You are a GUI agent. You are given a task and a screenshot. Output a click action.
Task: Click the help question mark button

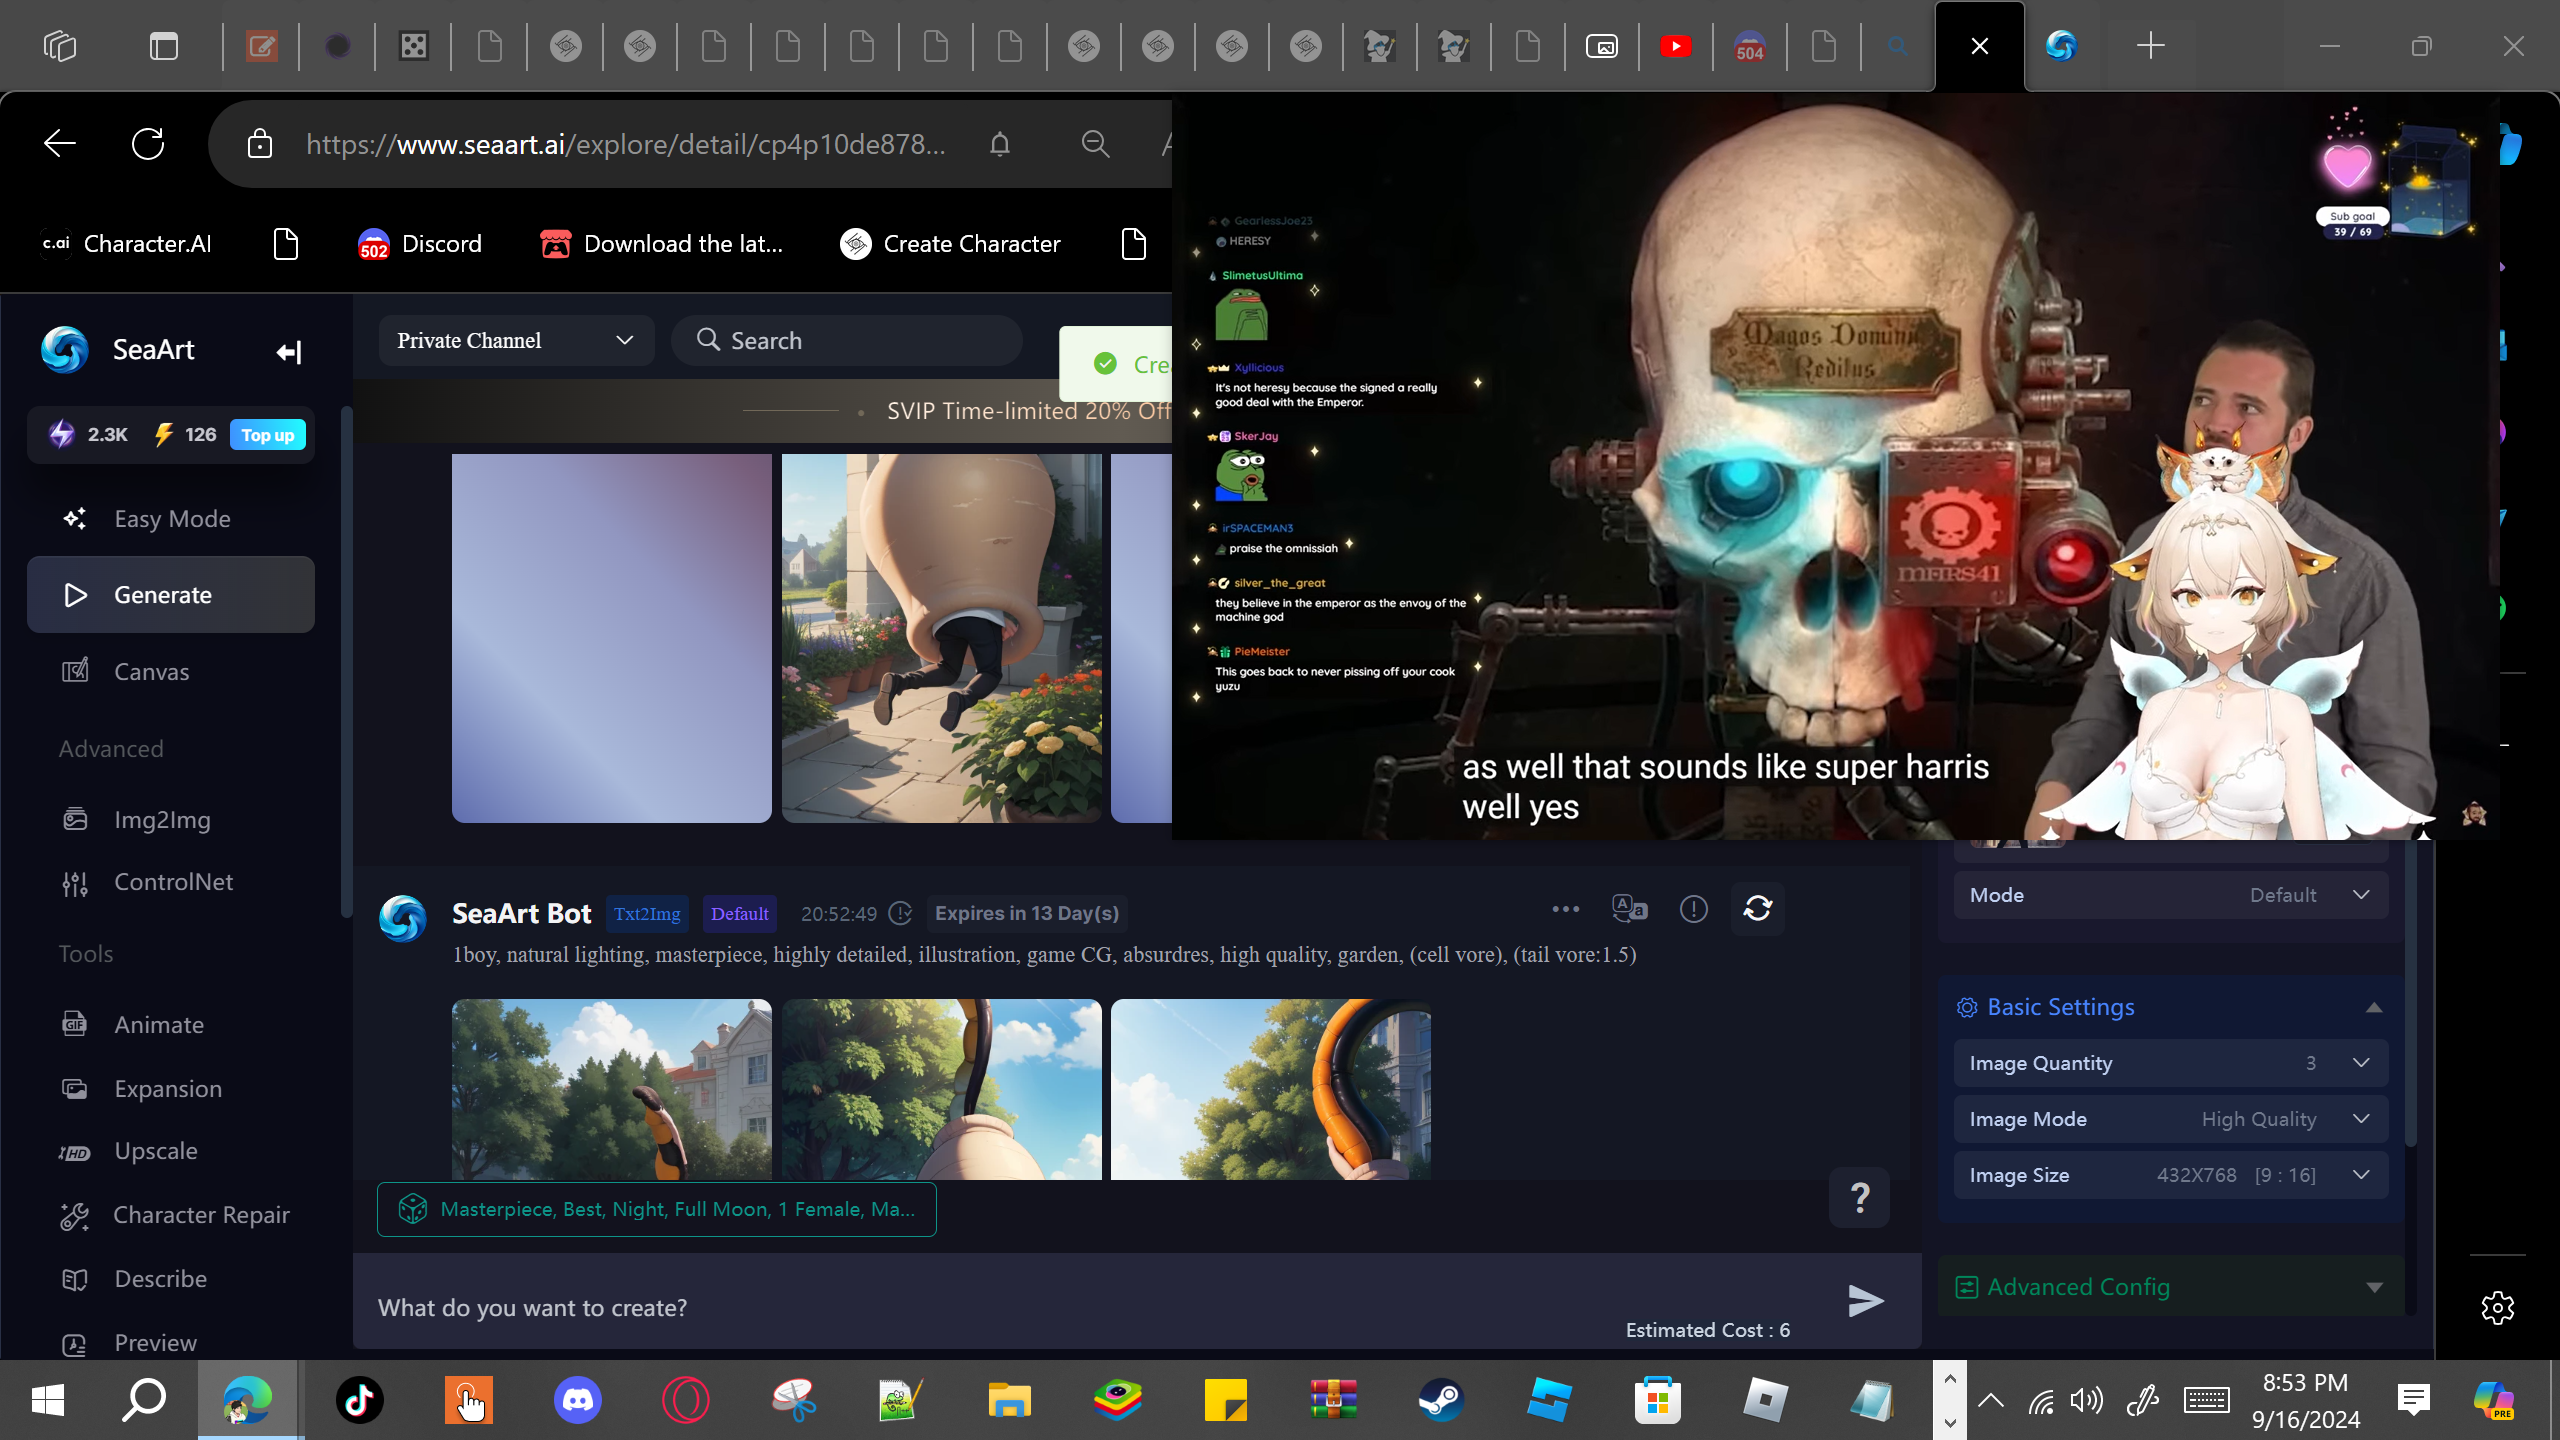(1860, 1198)
